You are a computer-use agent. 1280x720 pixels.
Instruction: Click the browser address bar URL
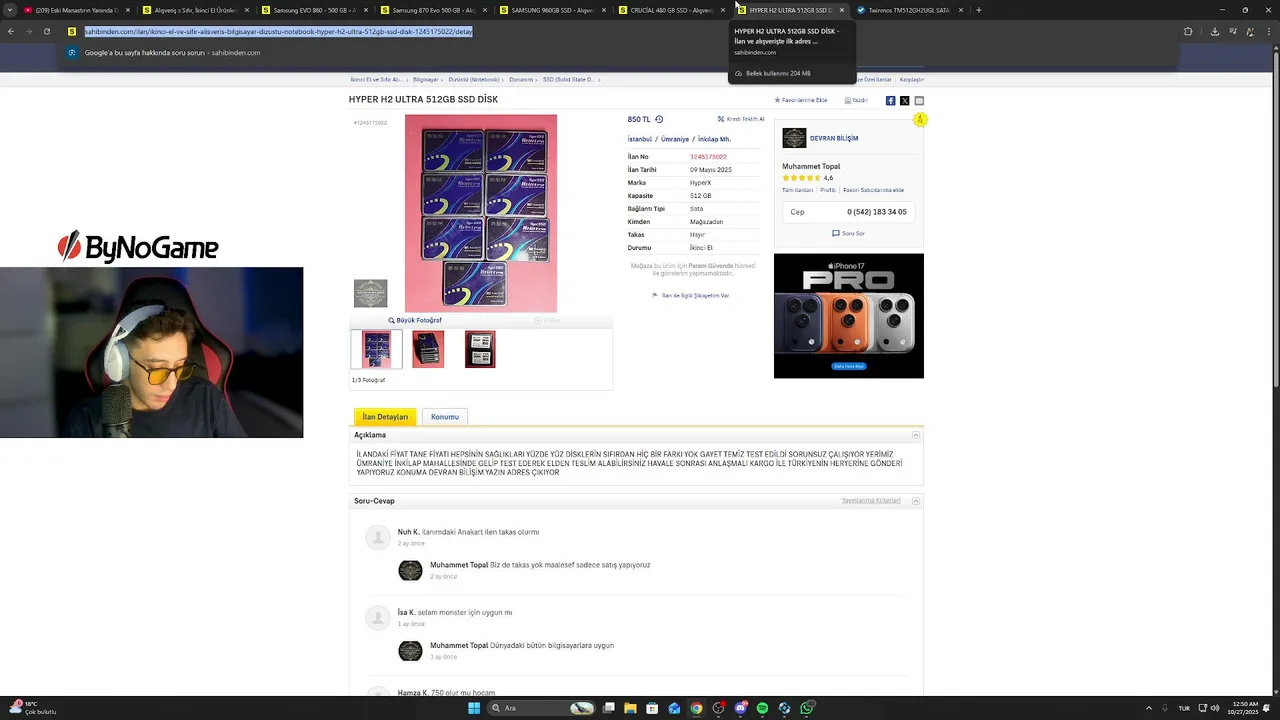(x=278, y=31)
